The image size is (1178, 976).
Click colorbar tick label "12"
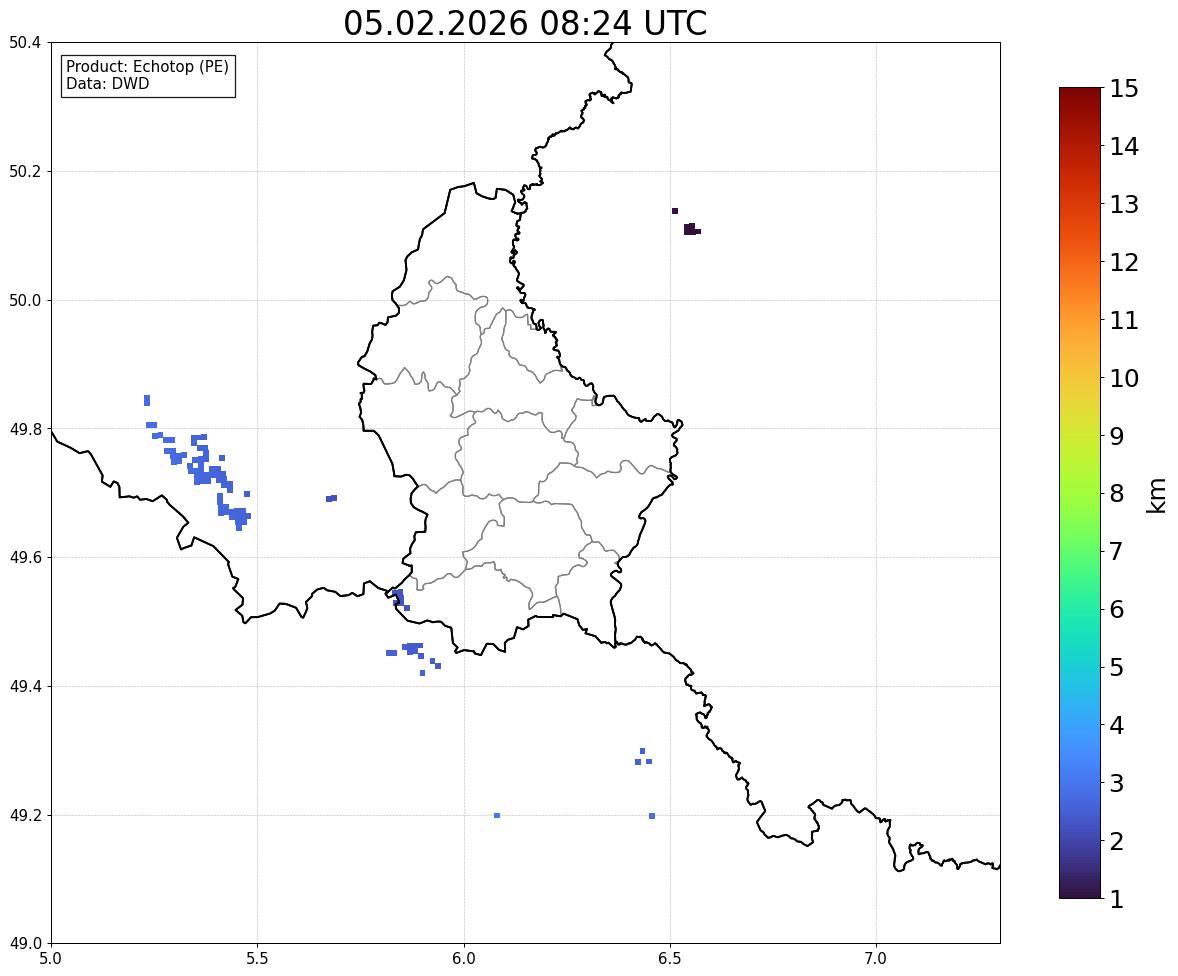(x=1124, y=262)
